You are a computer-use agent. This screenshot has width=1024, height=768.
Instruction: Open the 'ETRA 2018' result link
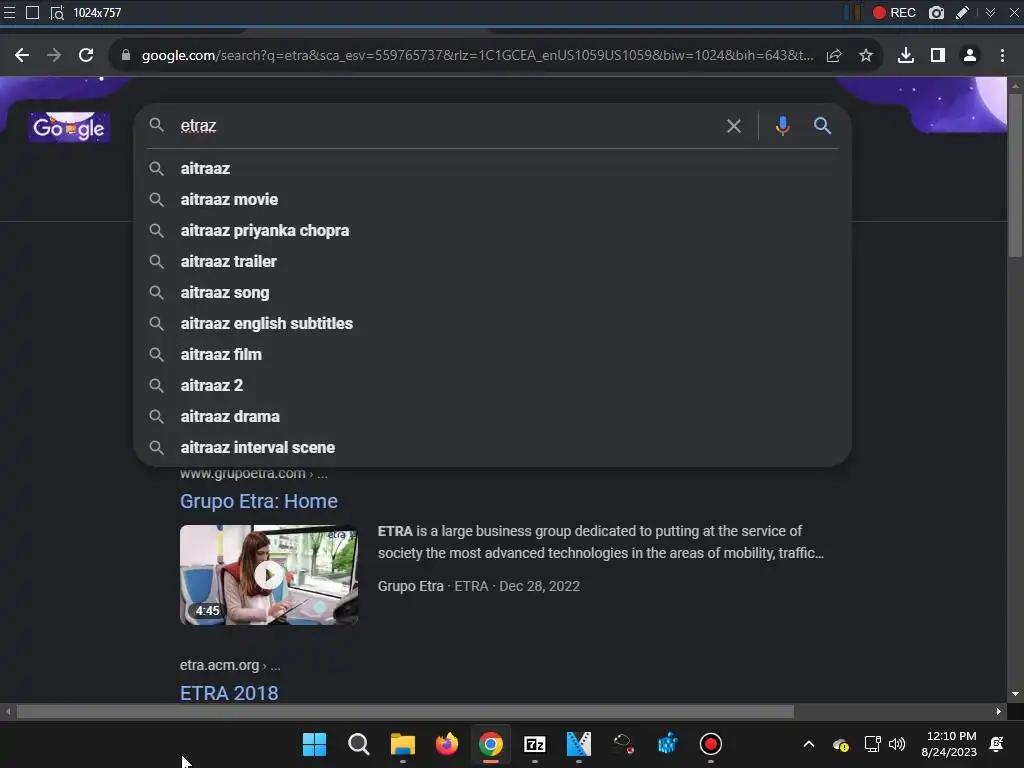[229, 693]
